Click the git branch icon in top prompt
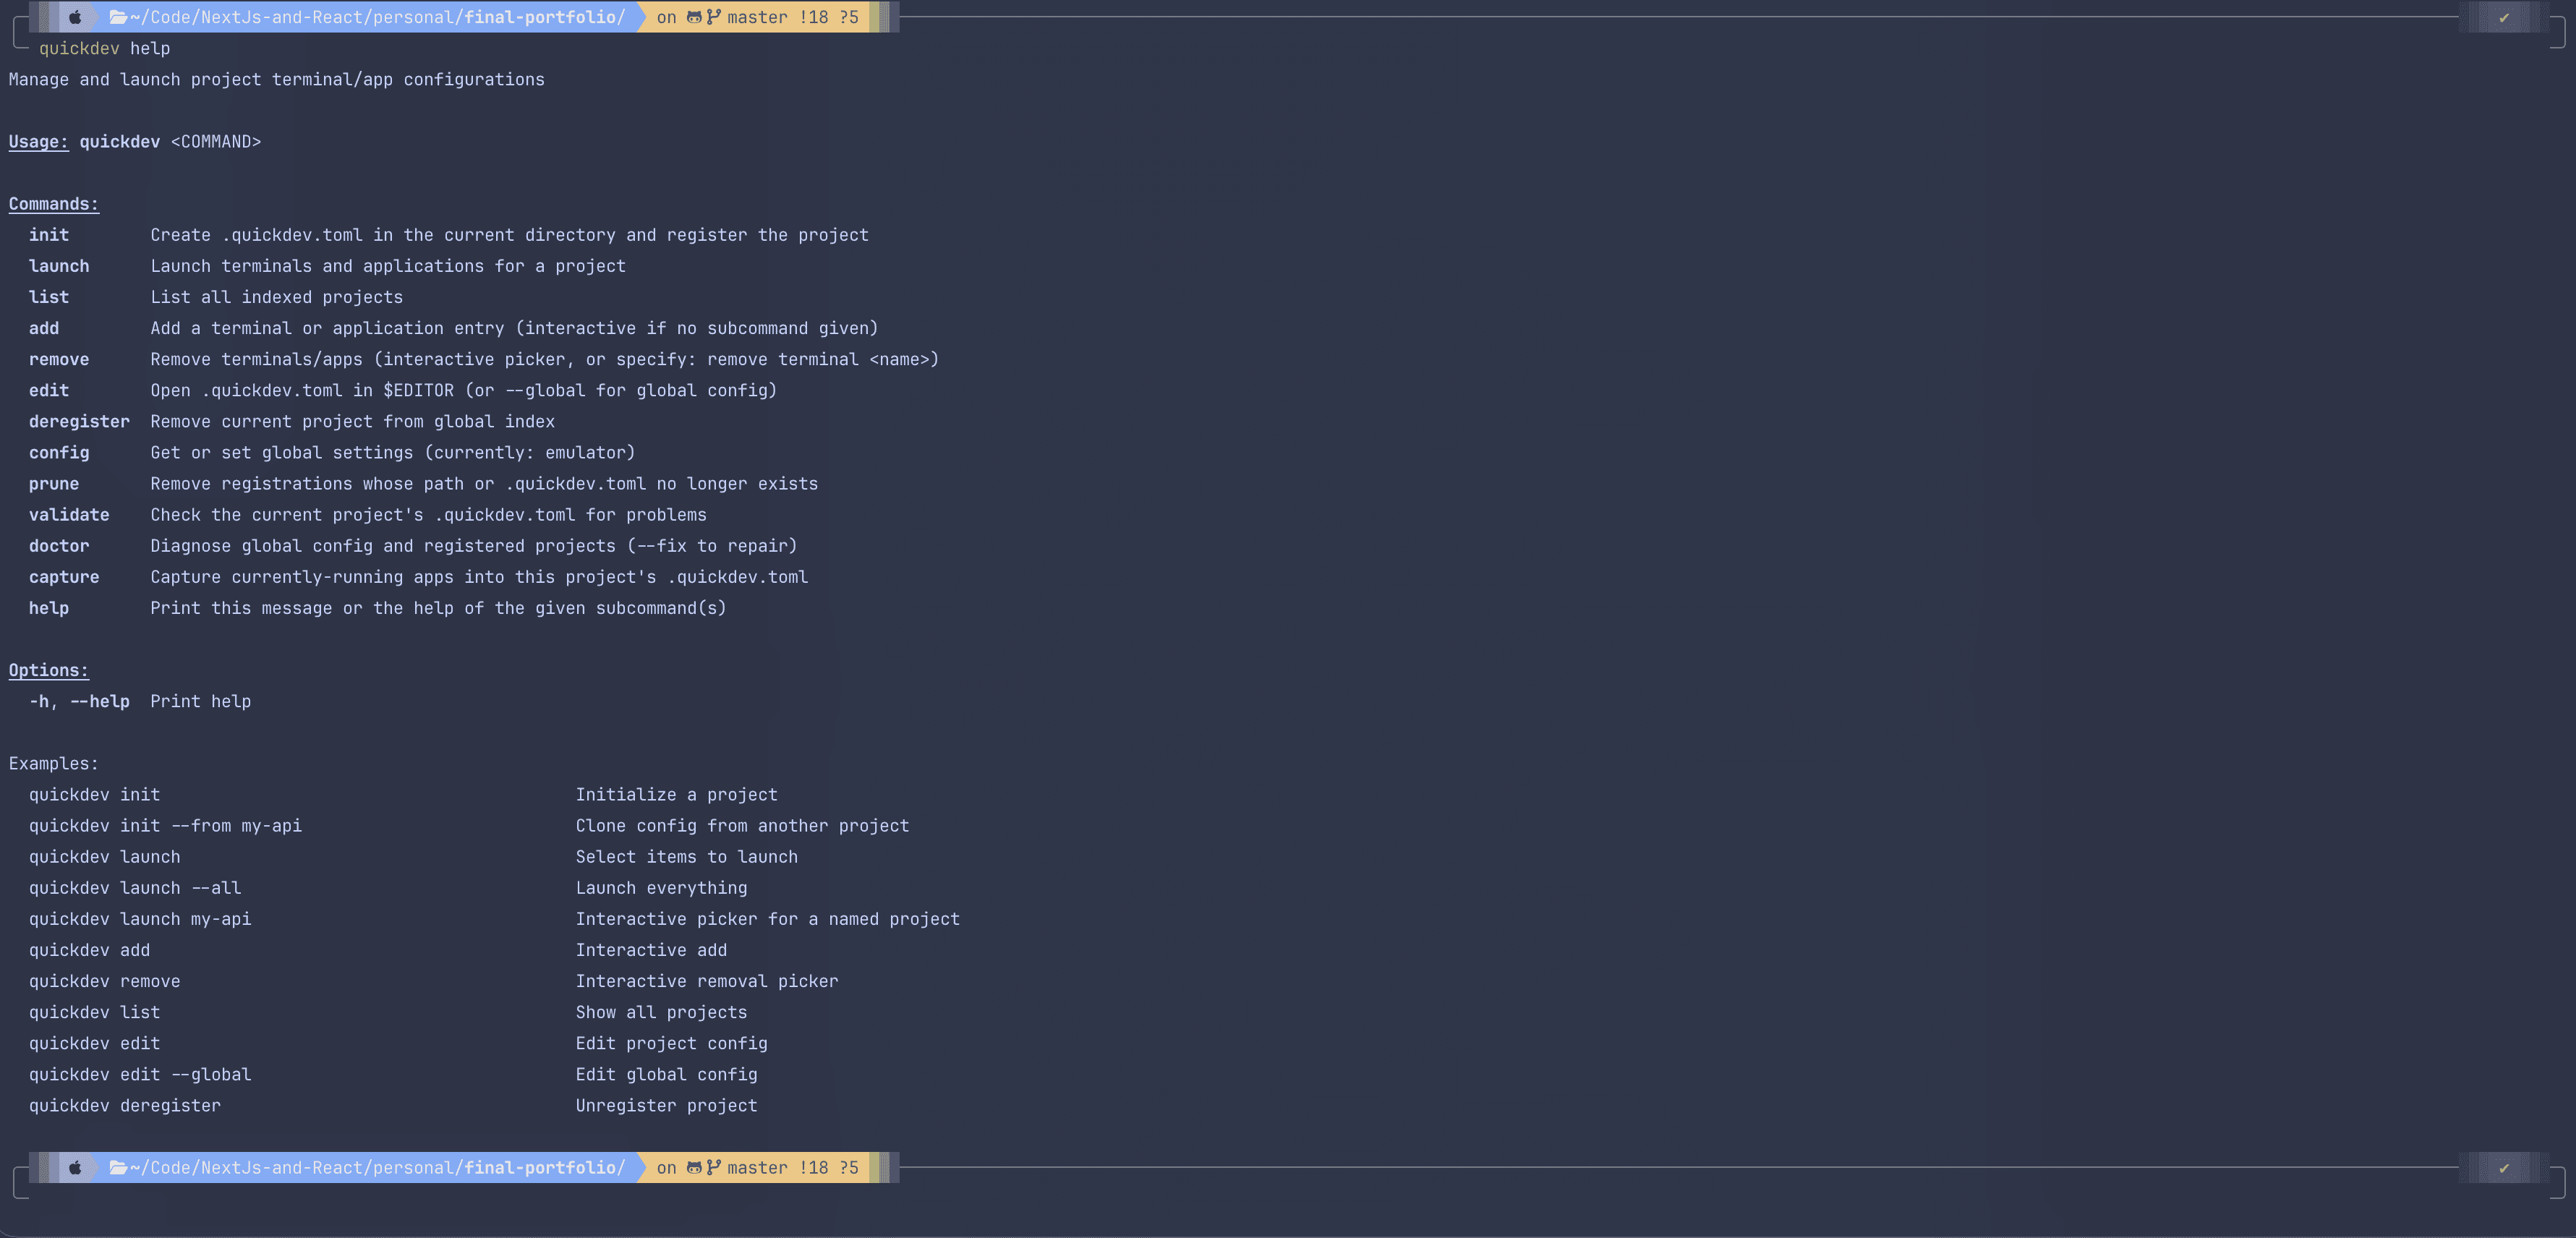Image resolution: width=2576 pixels, height=1238 pixels. click(x=714, y=17)
